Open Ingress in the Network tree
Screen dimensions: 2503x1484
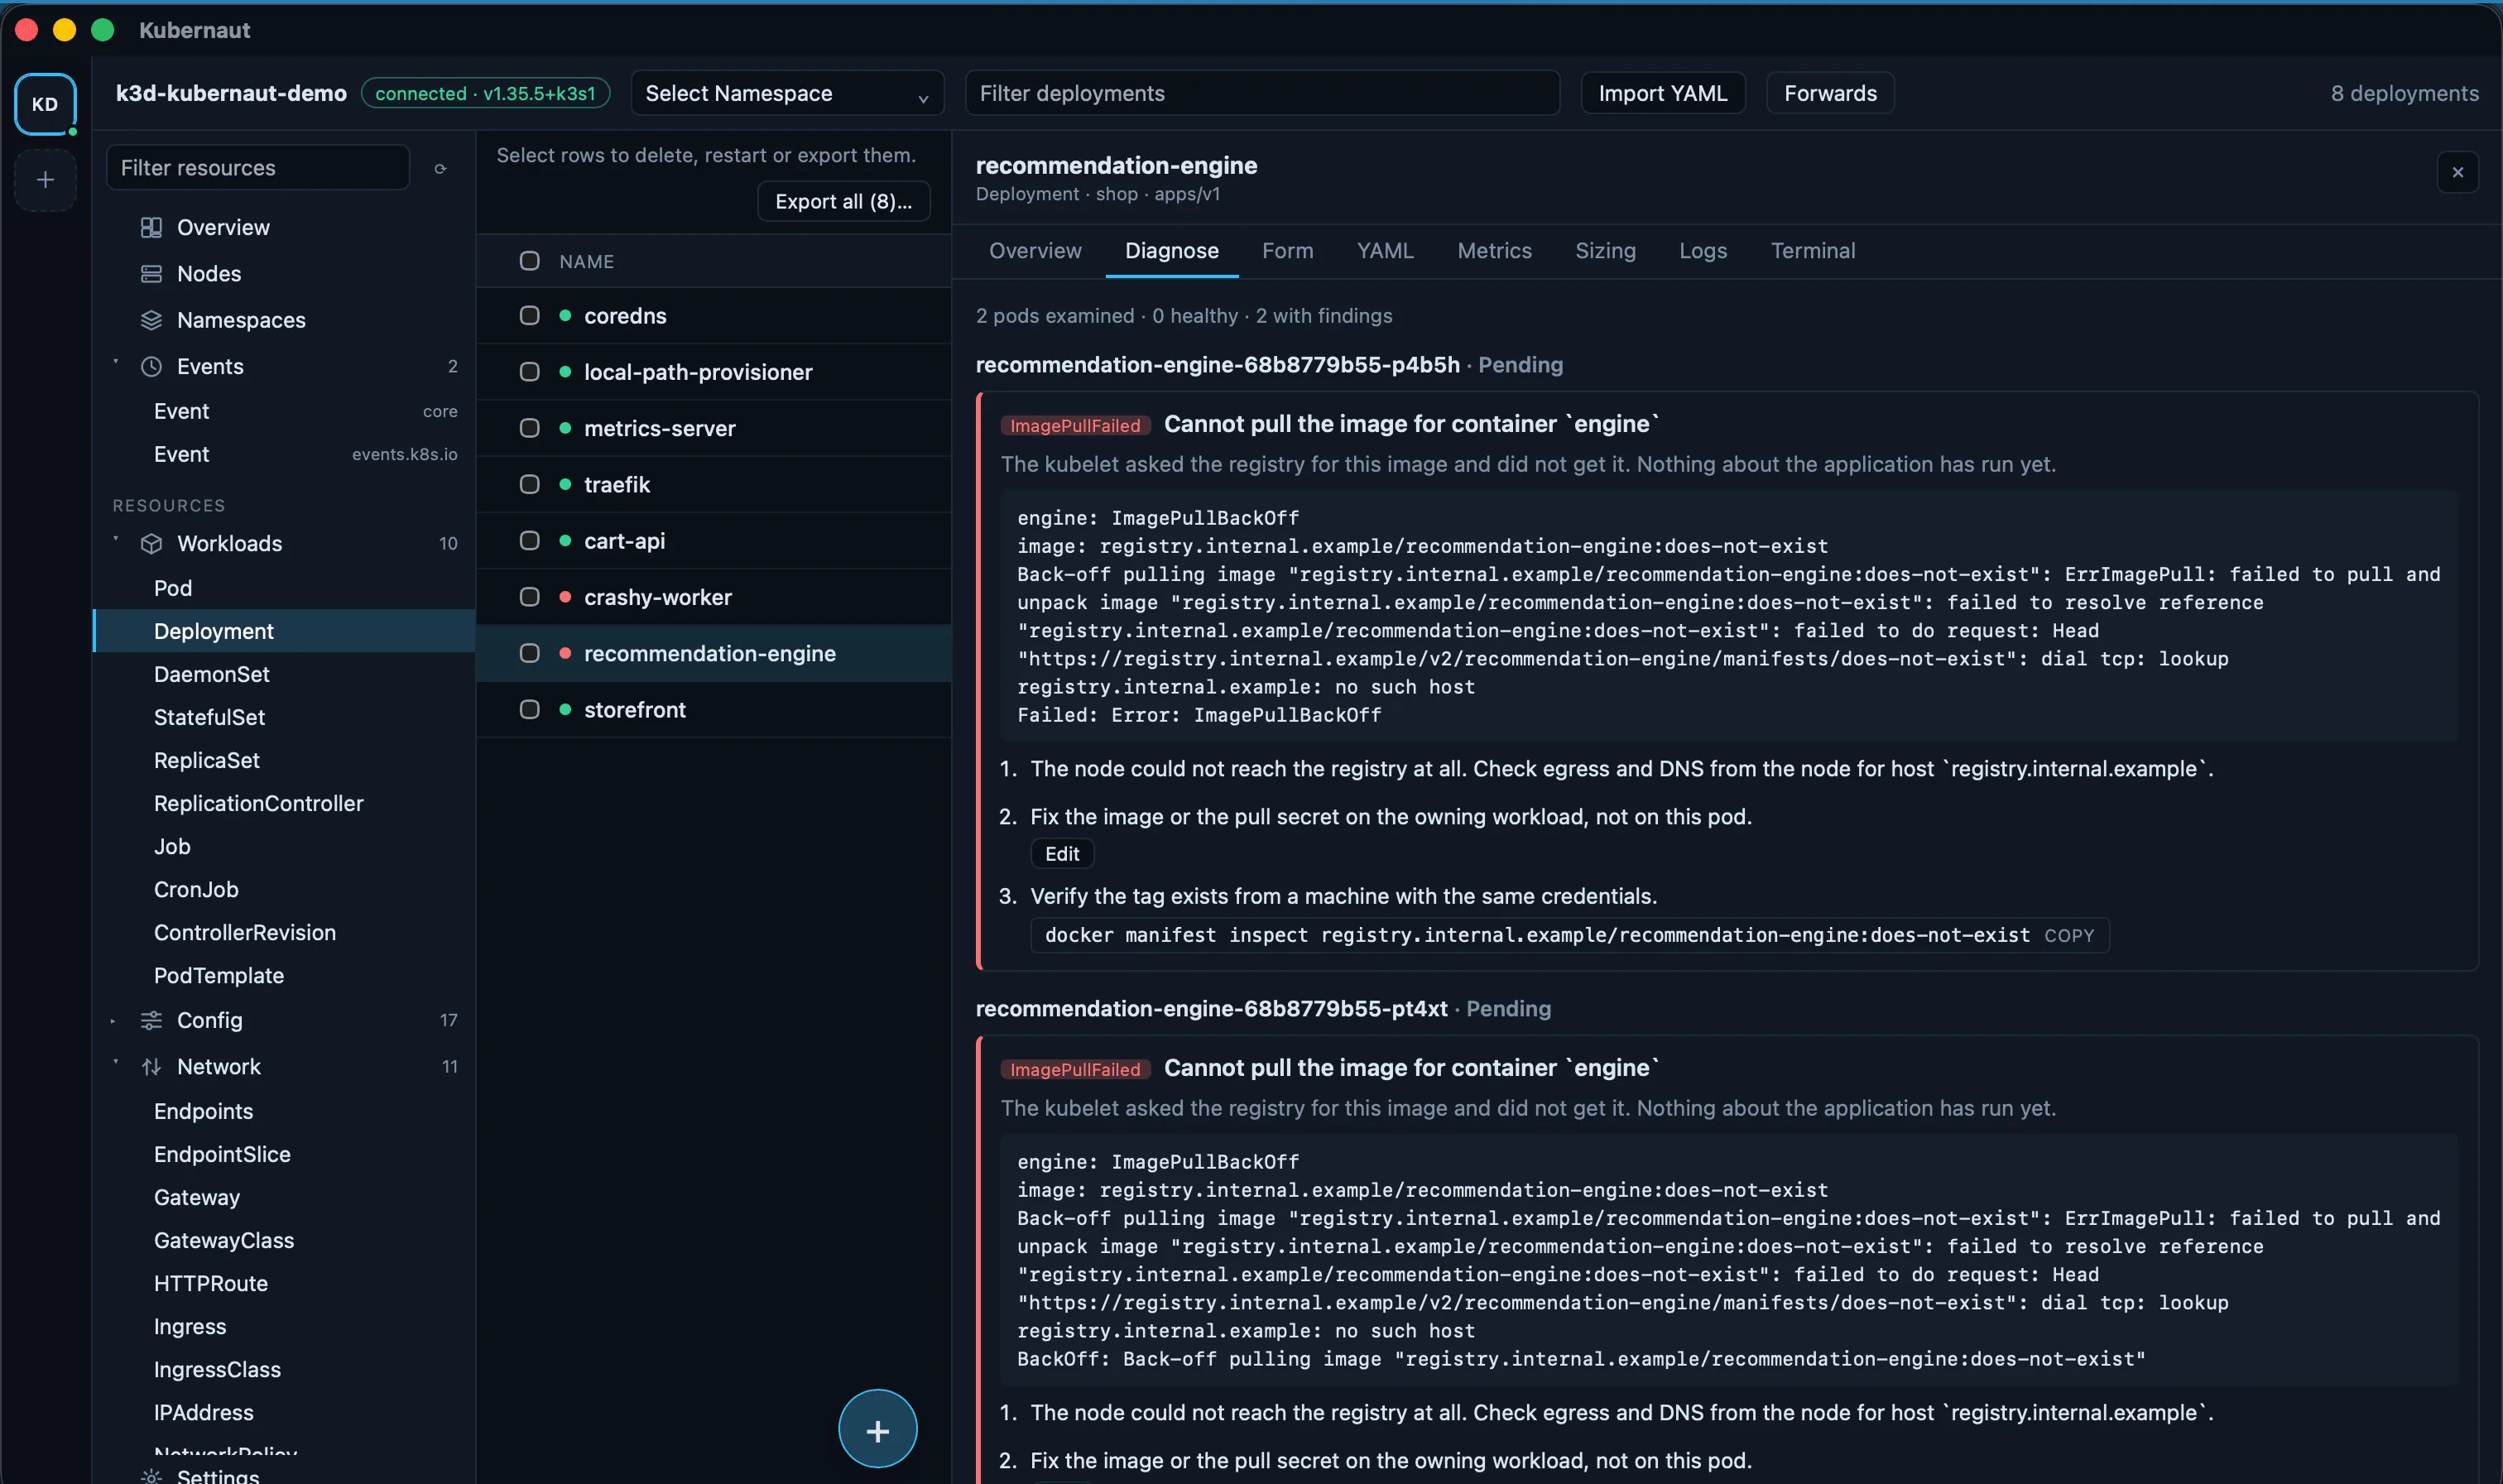[284, 1326]
